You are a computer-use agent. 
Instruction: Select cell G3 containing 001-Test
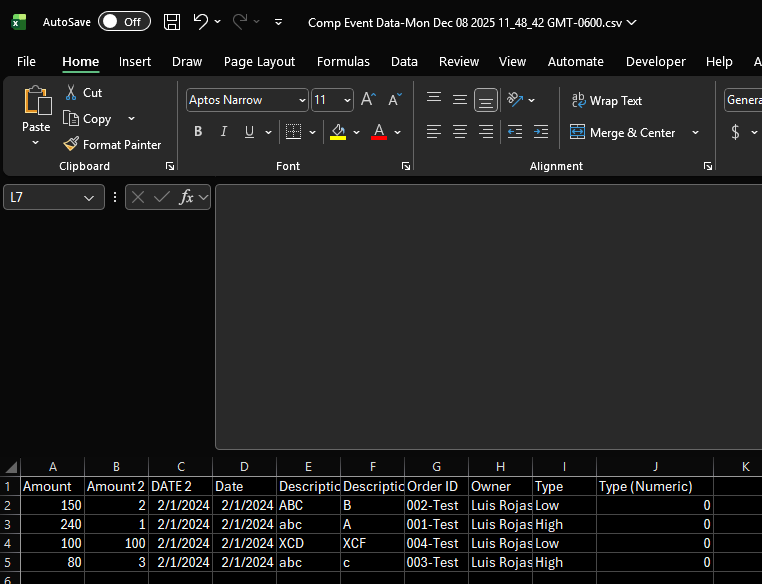coord(436,524)
